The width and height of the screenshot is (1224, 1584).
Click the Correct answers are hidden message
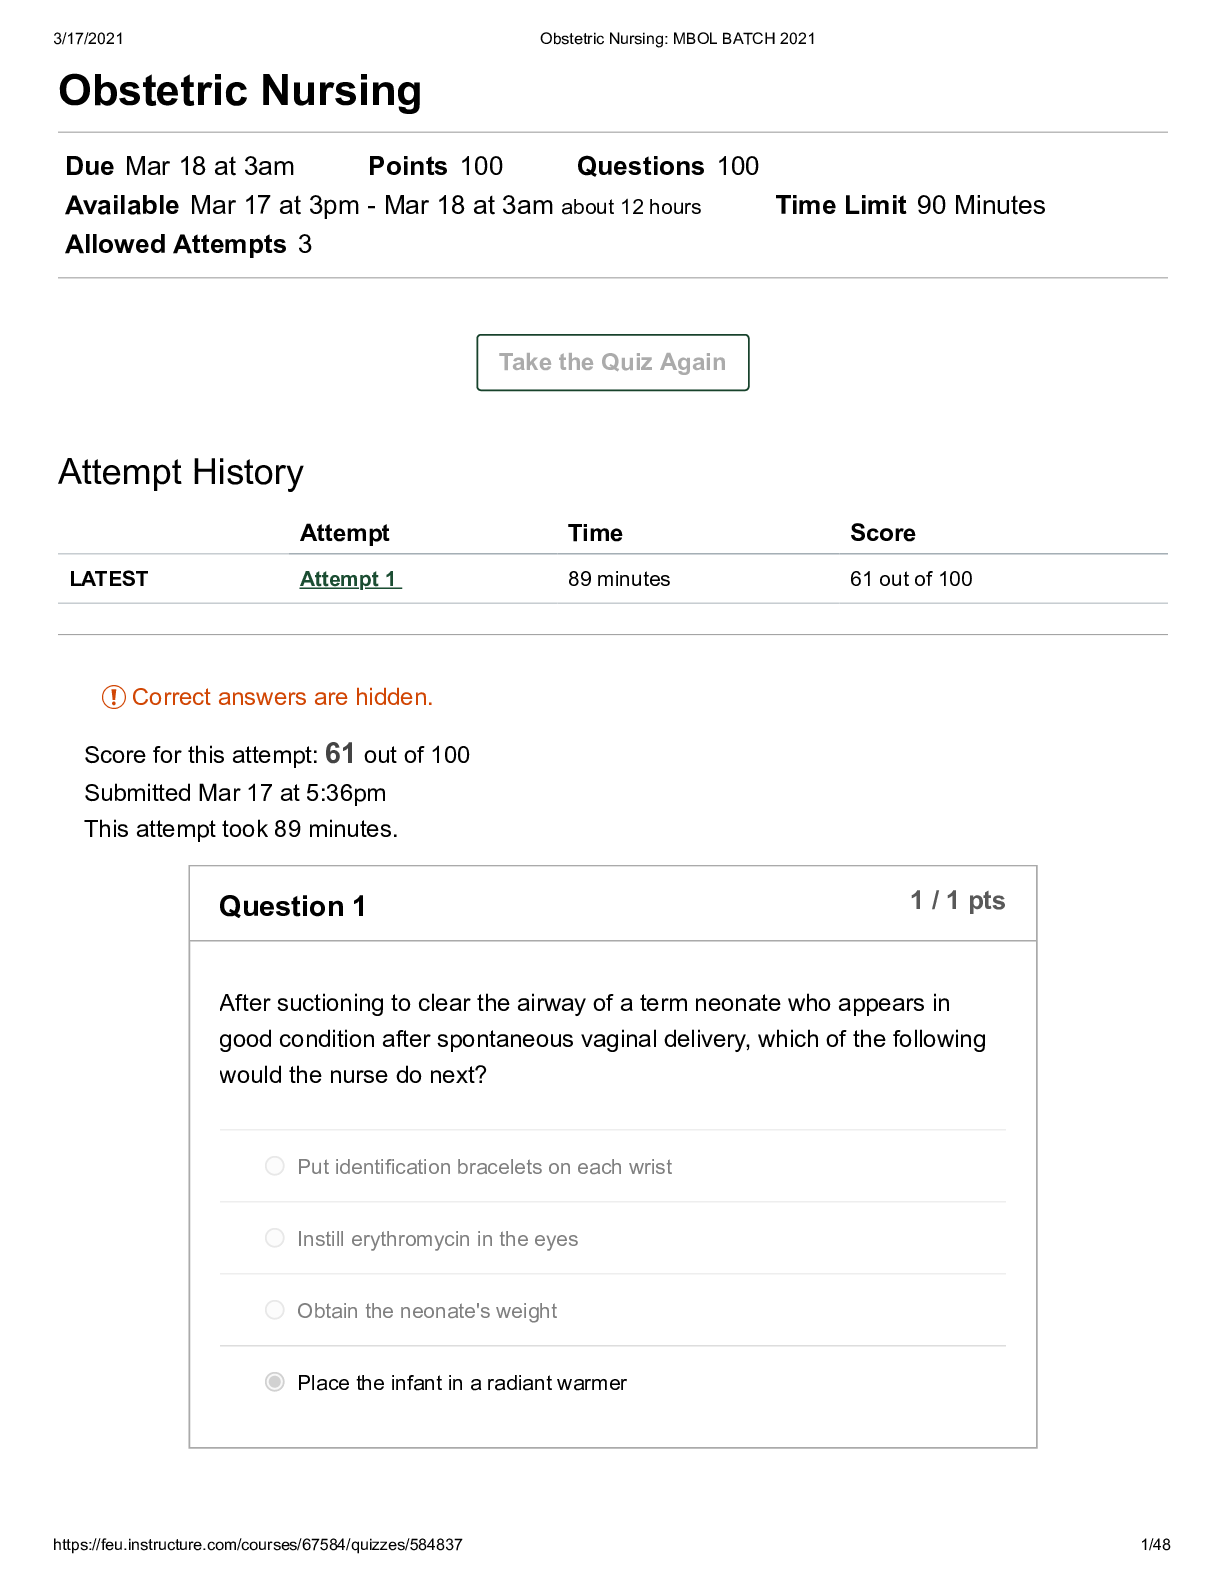pos(283,697)
